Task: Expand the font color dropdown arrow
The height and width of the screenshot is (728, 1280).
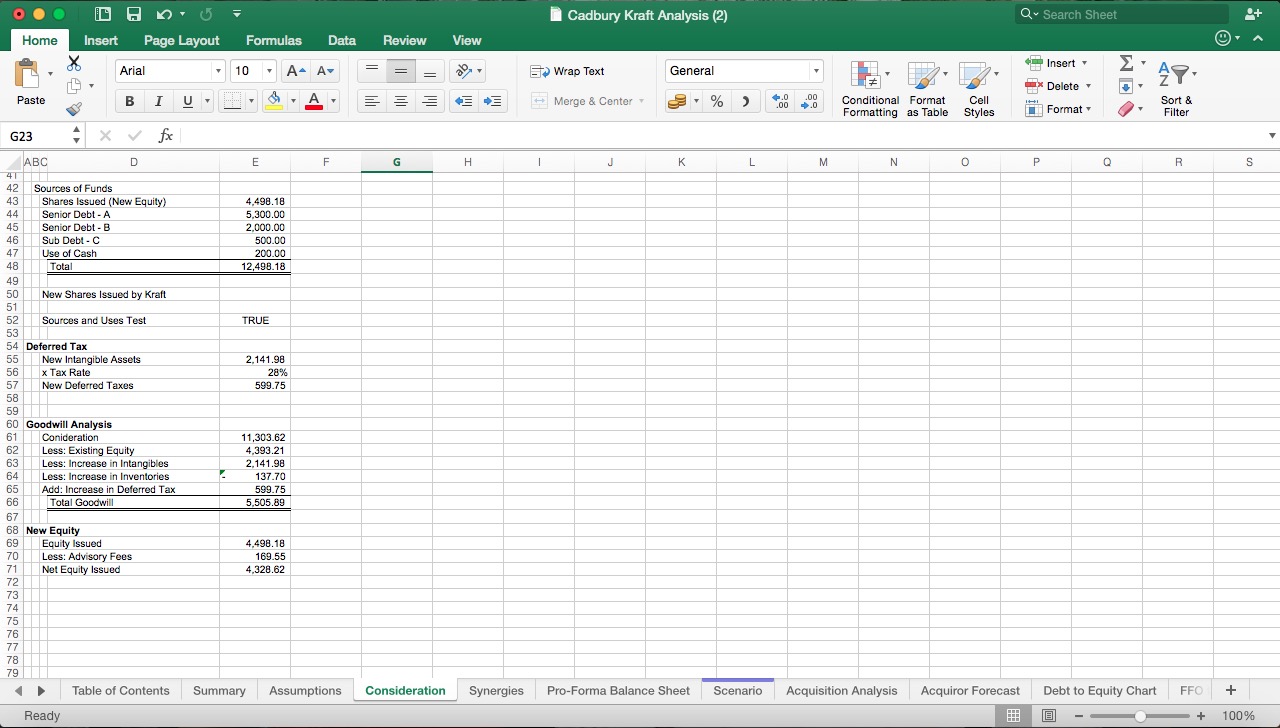Action: coord(333,101)
